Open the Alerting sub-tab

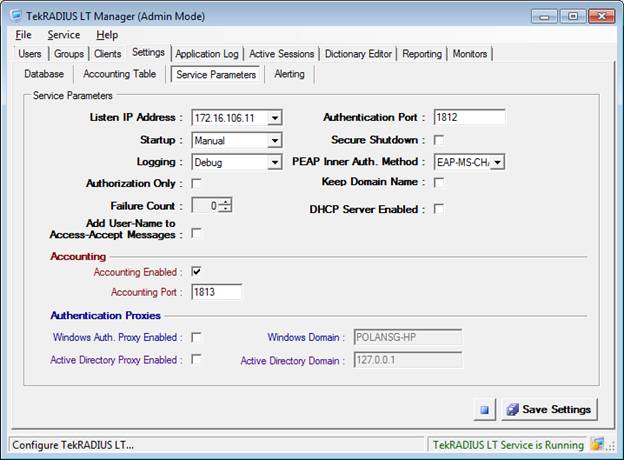point(289,74)
